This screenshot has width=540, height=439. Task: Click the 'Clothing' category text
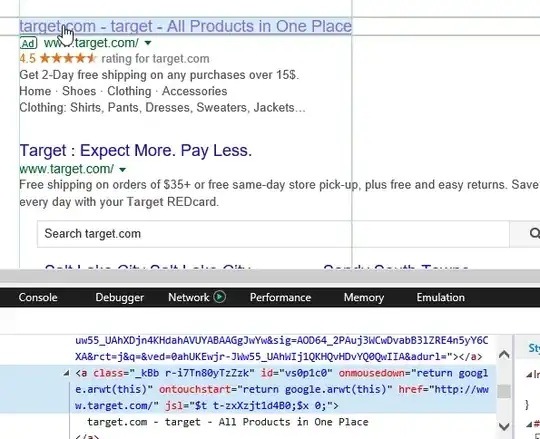coord(129,91)
